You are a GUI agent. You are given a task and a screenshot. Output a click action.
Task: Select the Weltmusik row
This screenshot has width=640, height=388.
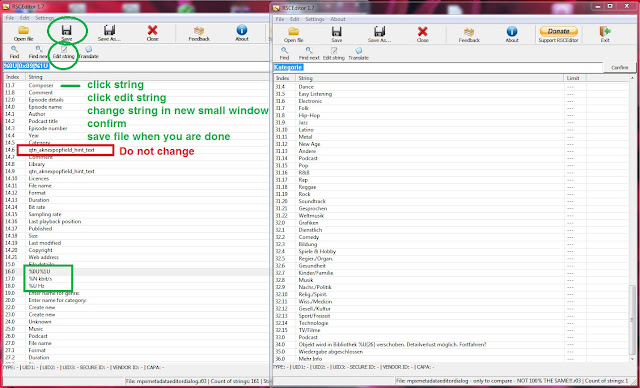pyautogui.click(x=451, y=215)
